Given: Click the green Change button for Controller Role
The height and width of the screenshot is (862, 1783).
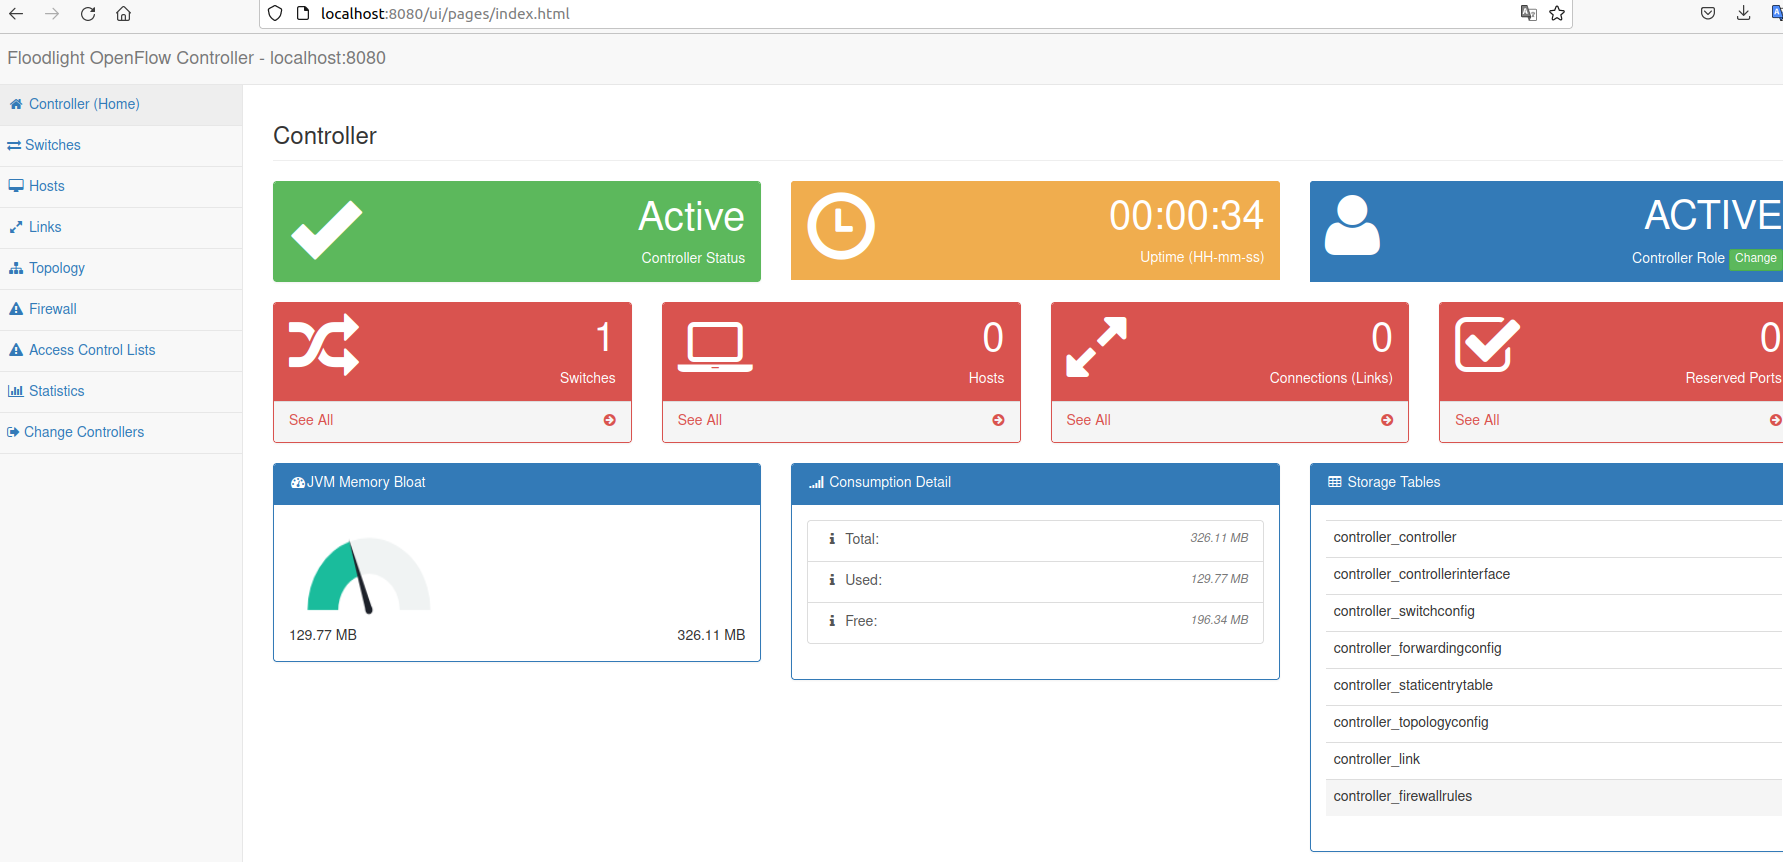Looking at the screenshot, I should pyautogui.click(x=1755, y=258).
